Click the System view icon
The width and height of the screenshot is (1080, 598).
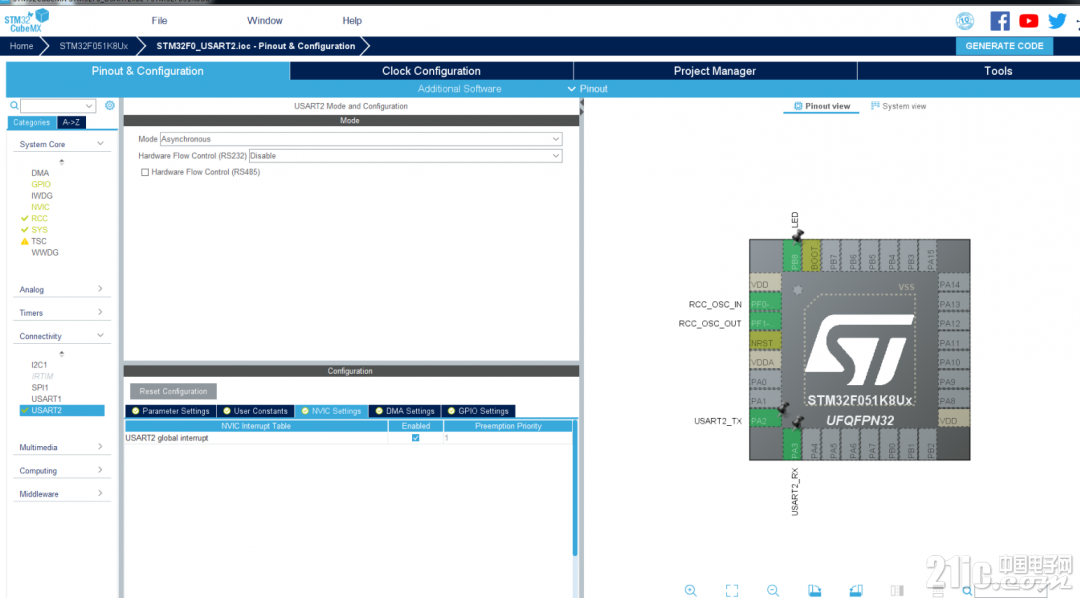click(x=875, y=106)
